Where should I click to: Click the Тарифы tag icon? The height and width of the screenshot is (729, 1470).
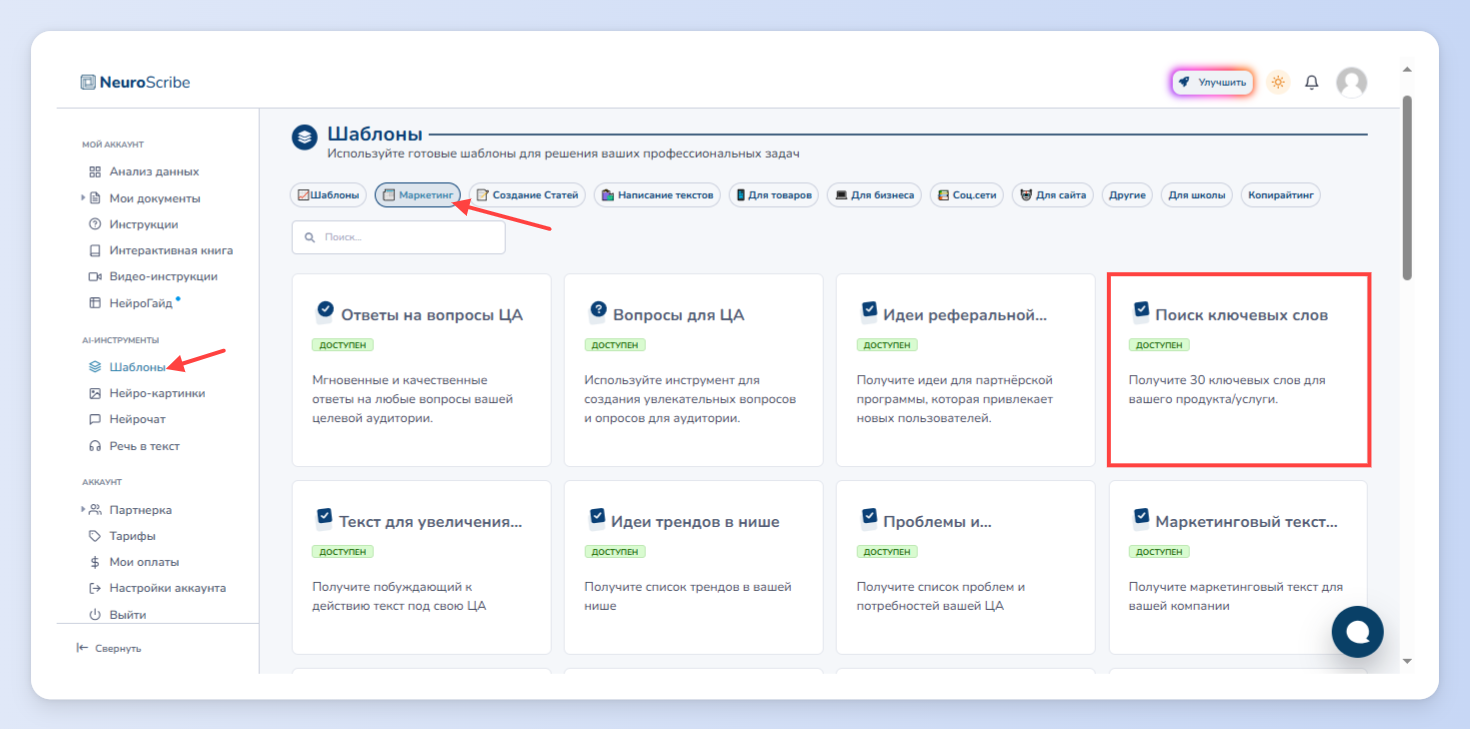point(95,536)
